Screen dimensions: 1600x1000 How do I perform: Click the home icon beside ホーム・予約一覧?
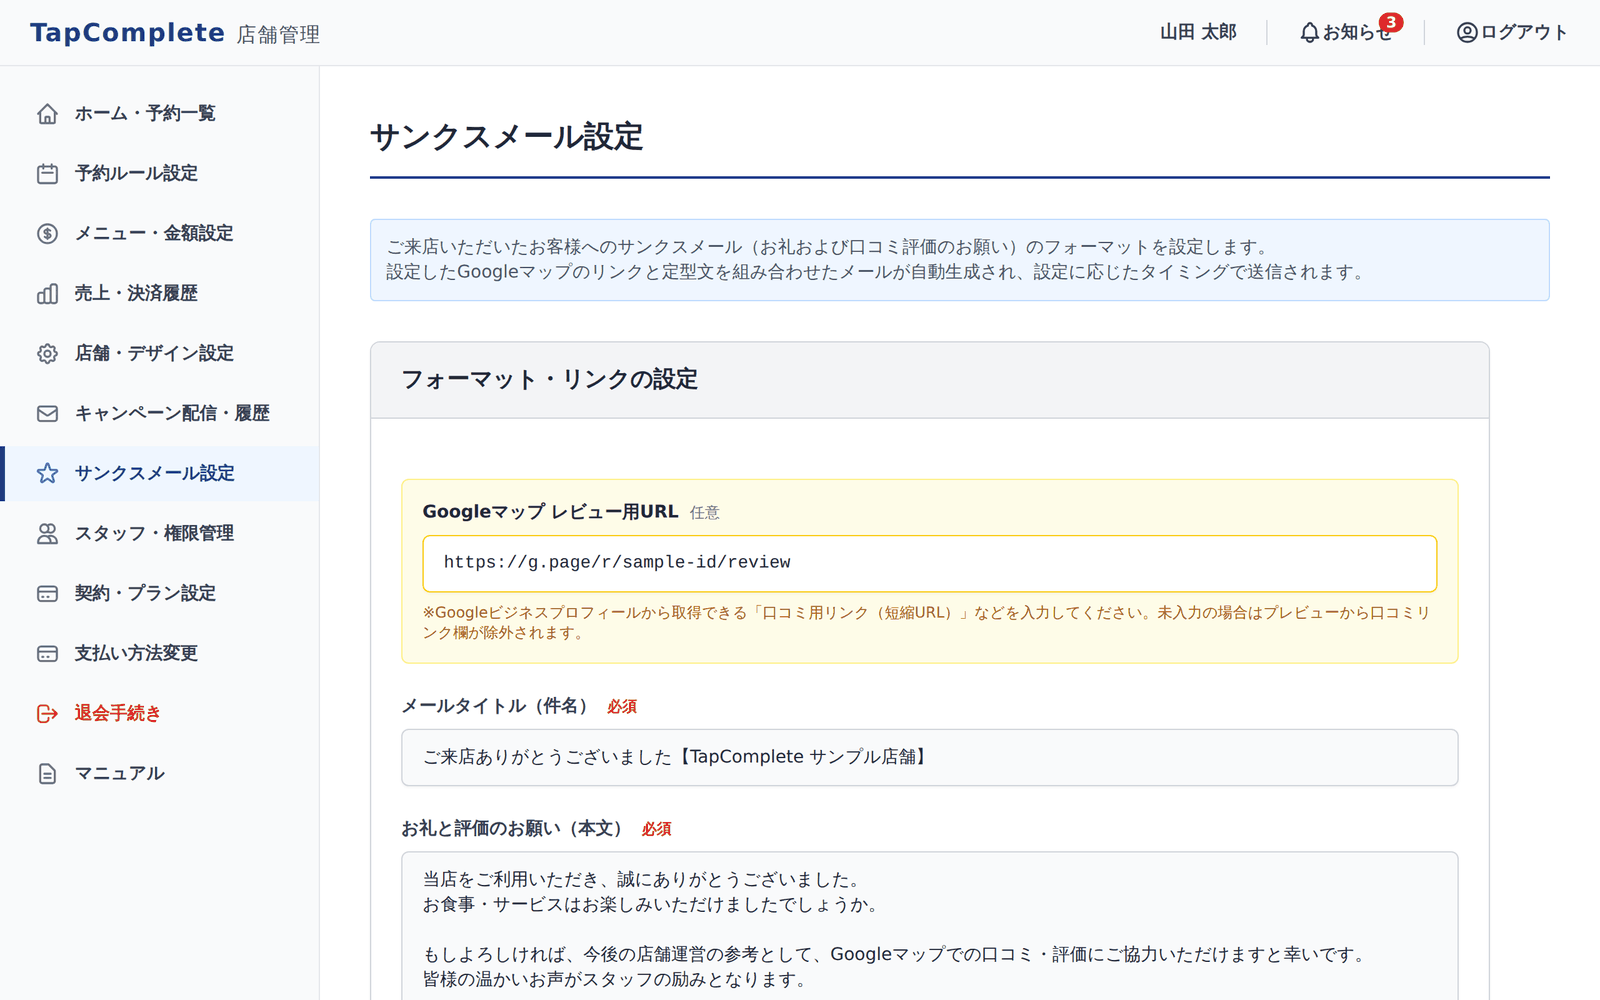coord(47,113)
